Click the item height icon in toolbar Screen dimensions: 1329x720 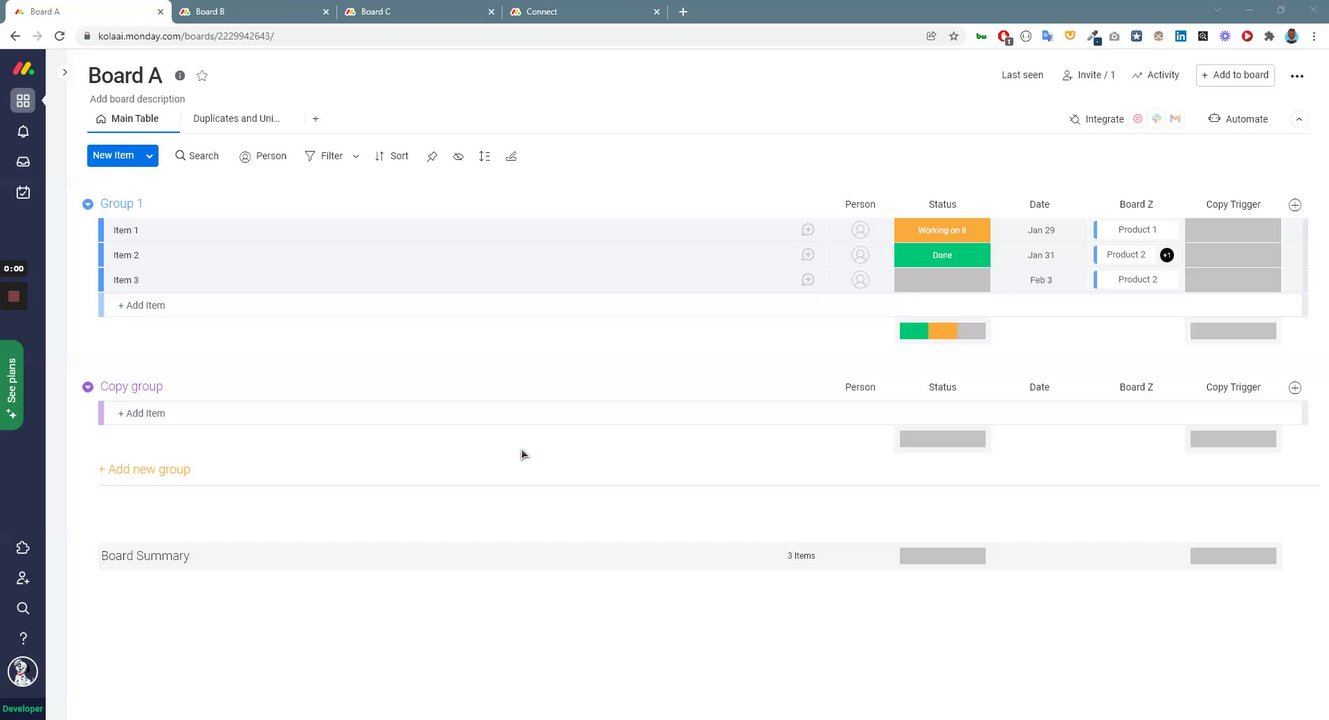point(485,156)
